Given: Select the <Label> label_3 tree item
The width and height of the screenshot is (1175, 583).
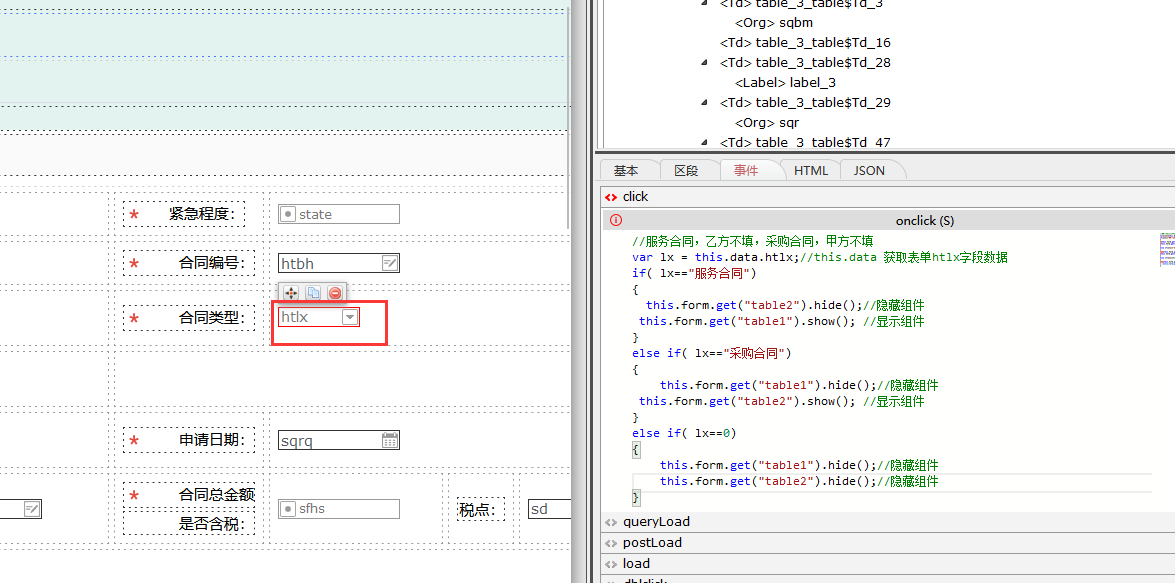Looking at the screenshot, I should click(x=785, y=82).
